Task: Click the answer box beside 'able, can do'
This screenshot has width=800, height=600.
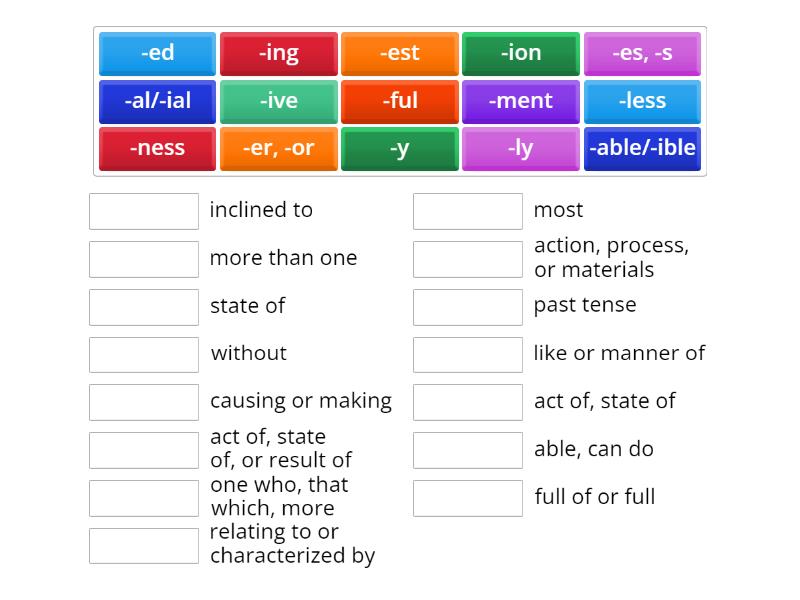Action: coord(468,450)
